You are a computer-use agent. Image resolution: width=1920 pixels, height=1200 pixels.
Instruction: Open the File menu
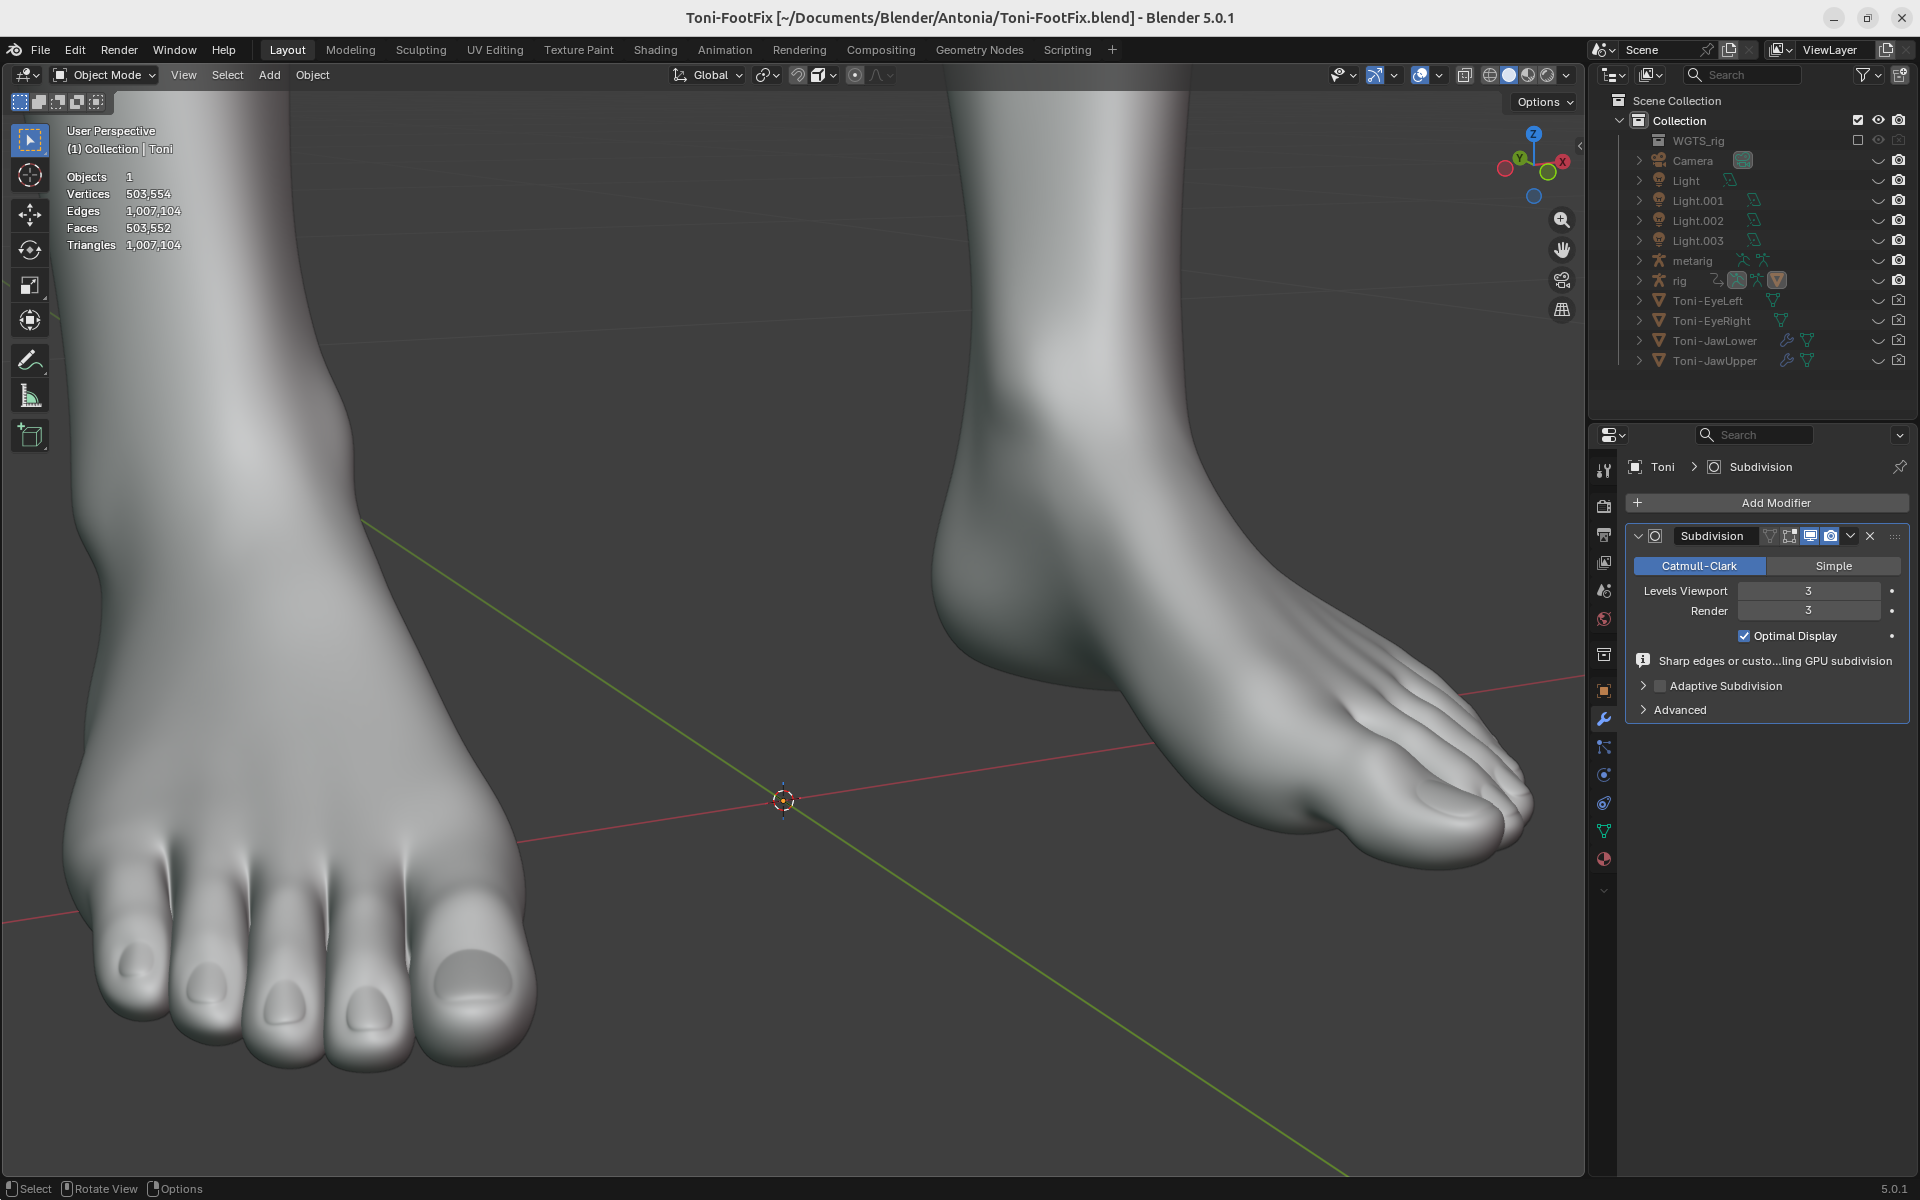(x=40, y=50)
